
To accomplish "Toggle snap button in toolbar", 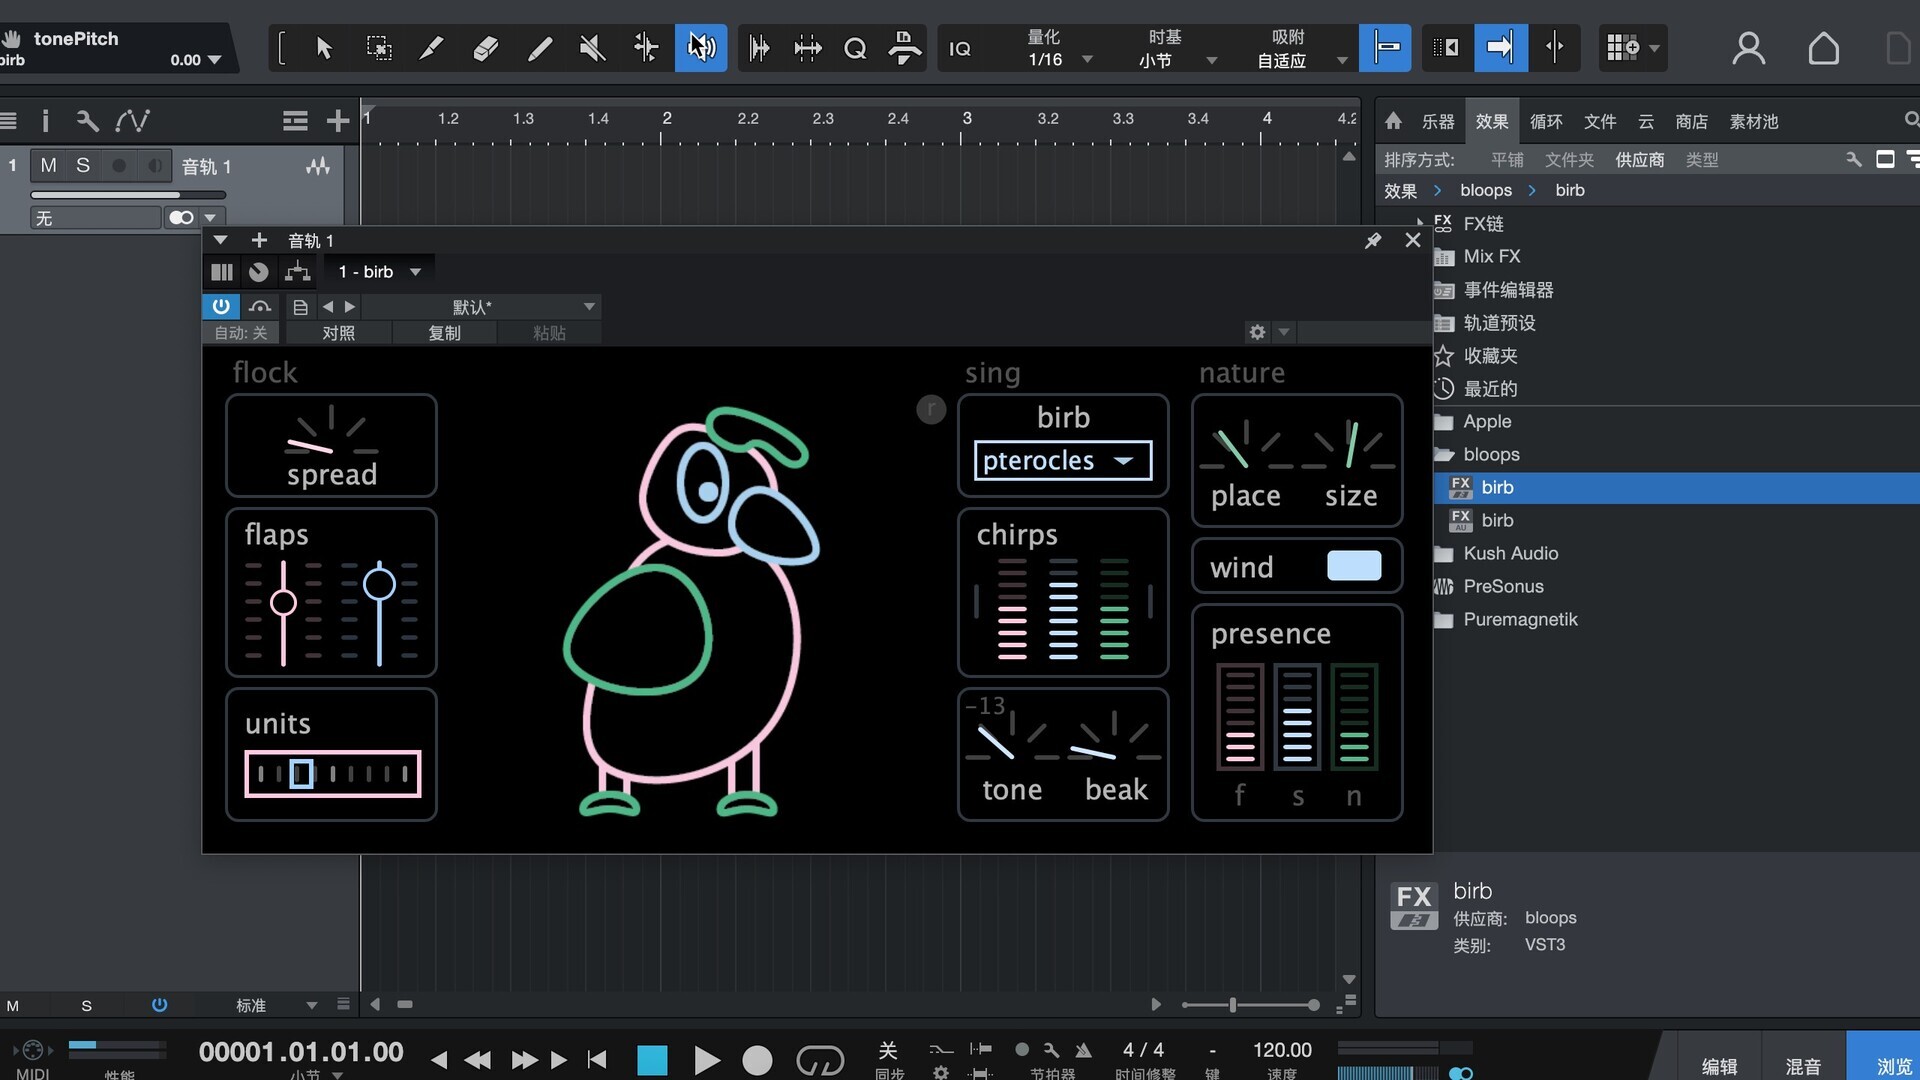I will click(1386, 48).
